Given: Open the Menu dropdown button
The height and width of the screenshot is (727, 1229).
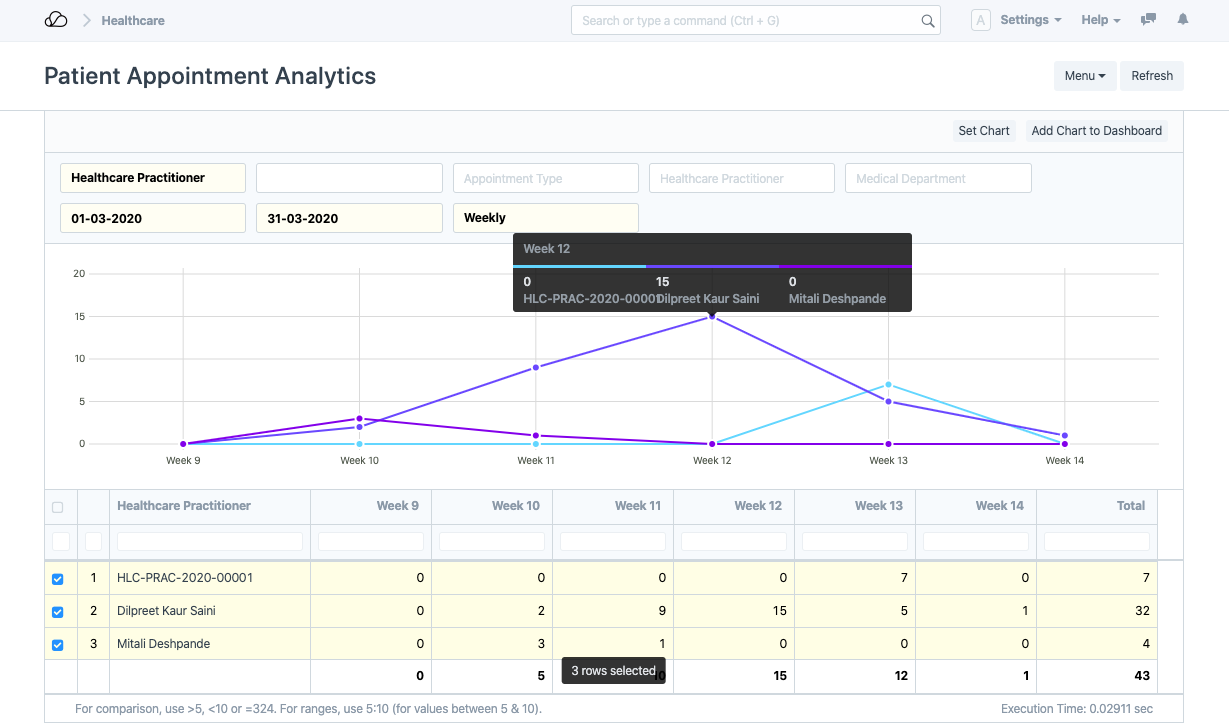Looking at the screenshot, I should point(1084,76).
